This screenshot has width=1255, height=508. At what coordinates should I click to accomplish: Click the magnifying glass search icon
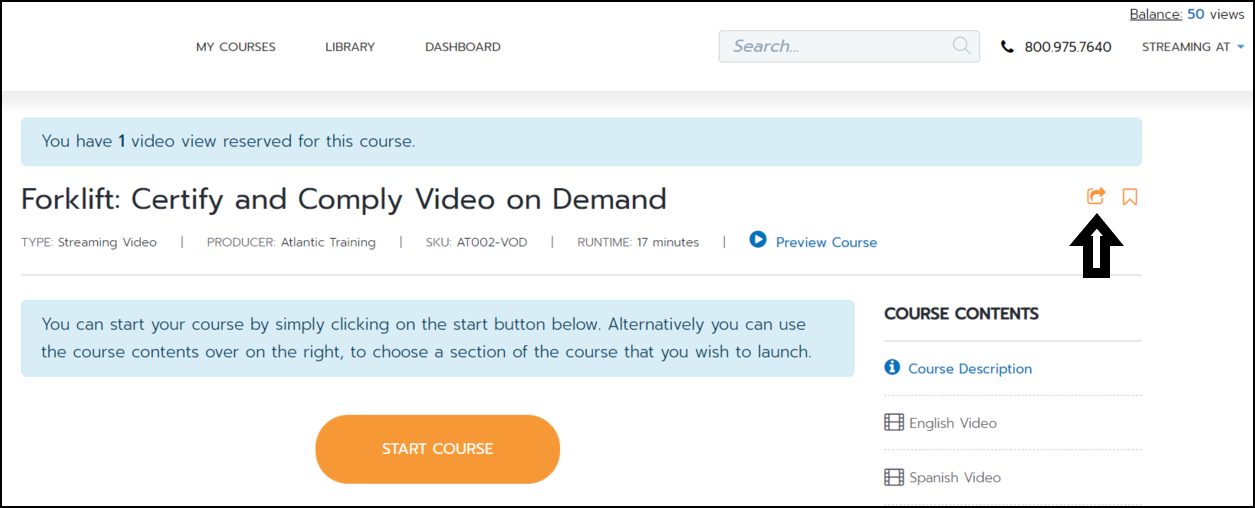pos(961,45)
